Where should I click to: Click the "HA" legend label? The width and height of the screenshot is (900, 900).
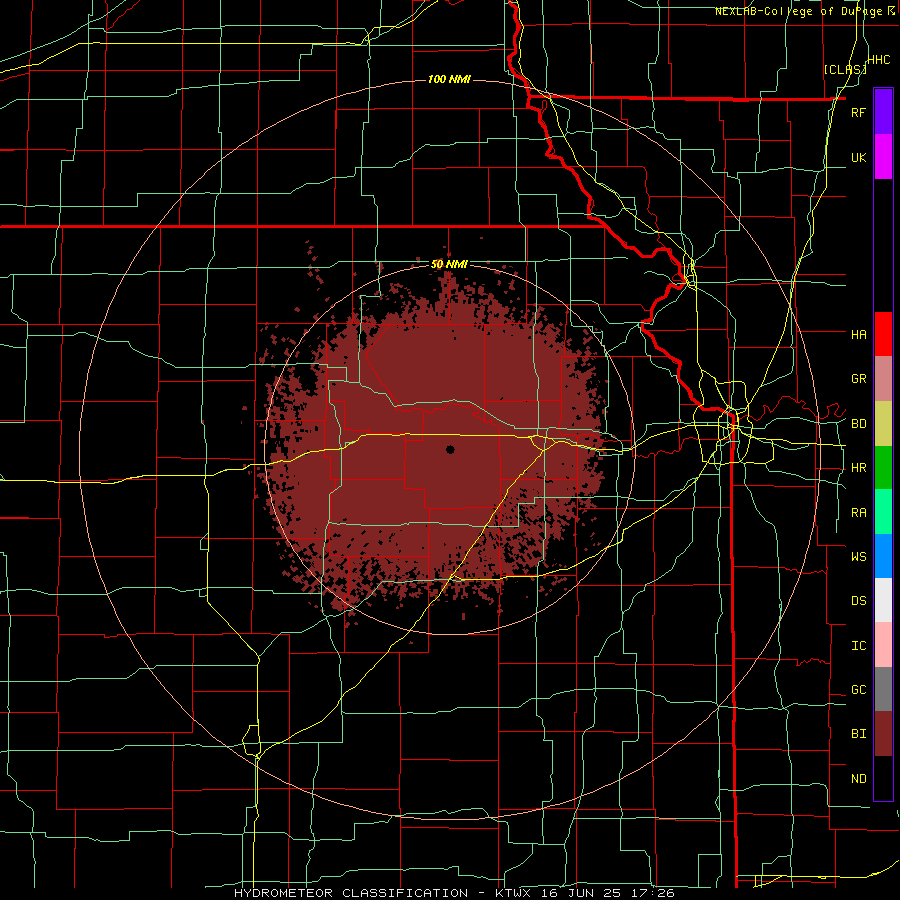(858, 334)
